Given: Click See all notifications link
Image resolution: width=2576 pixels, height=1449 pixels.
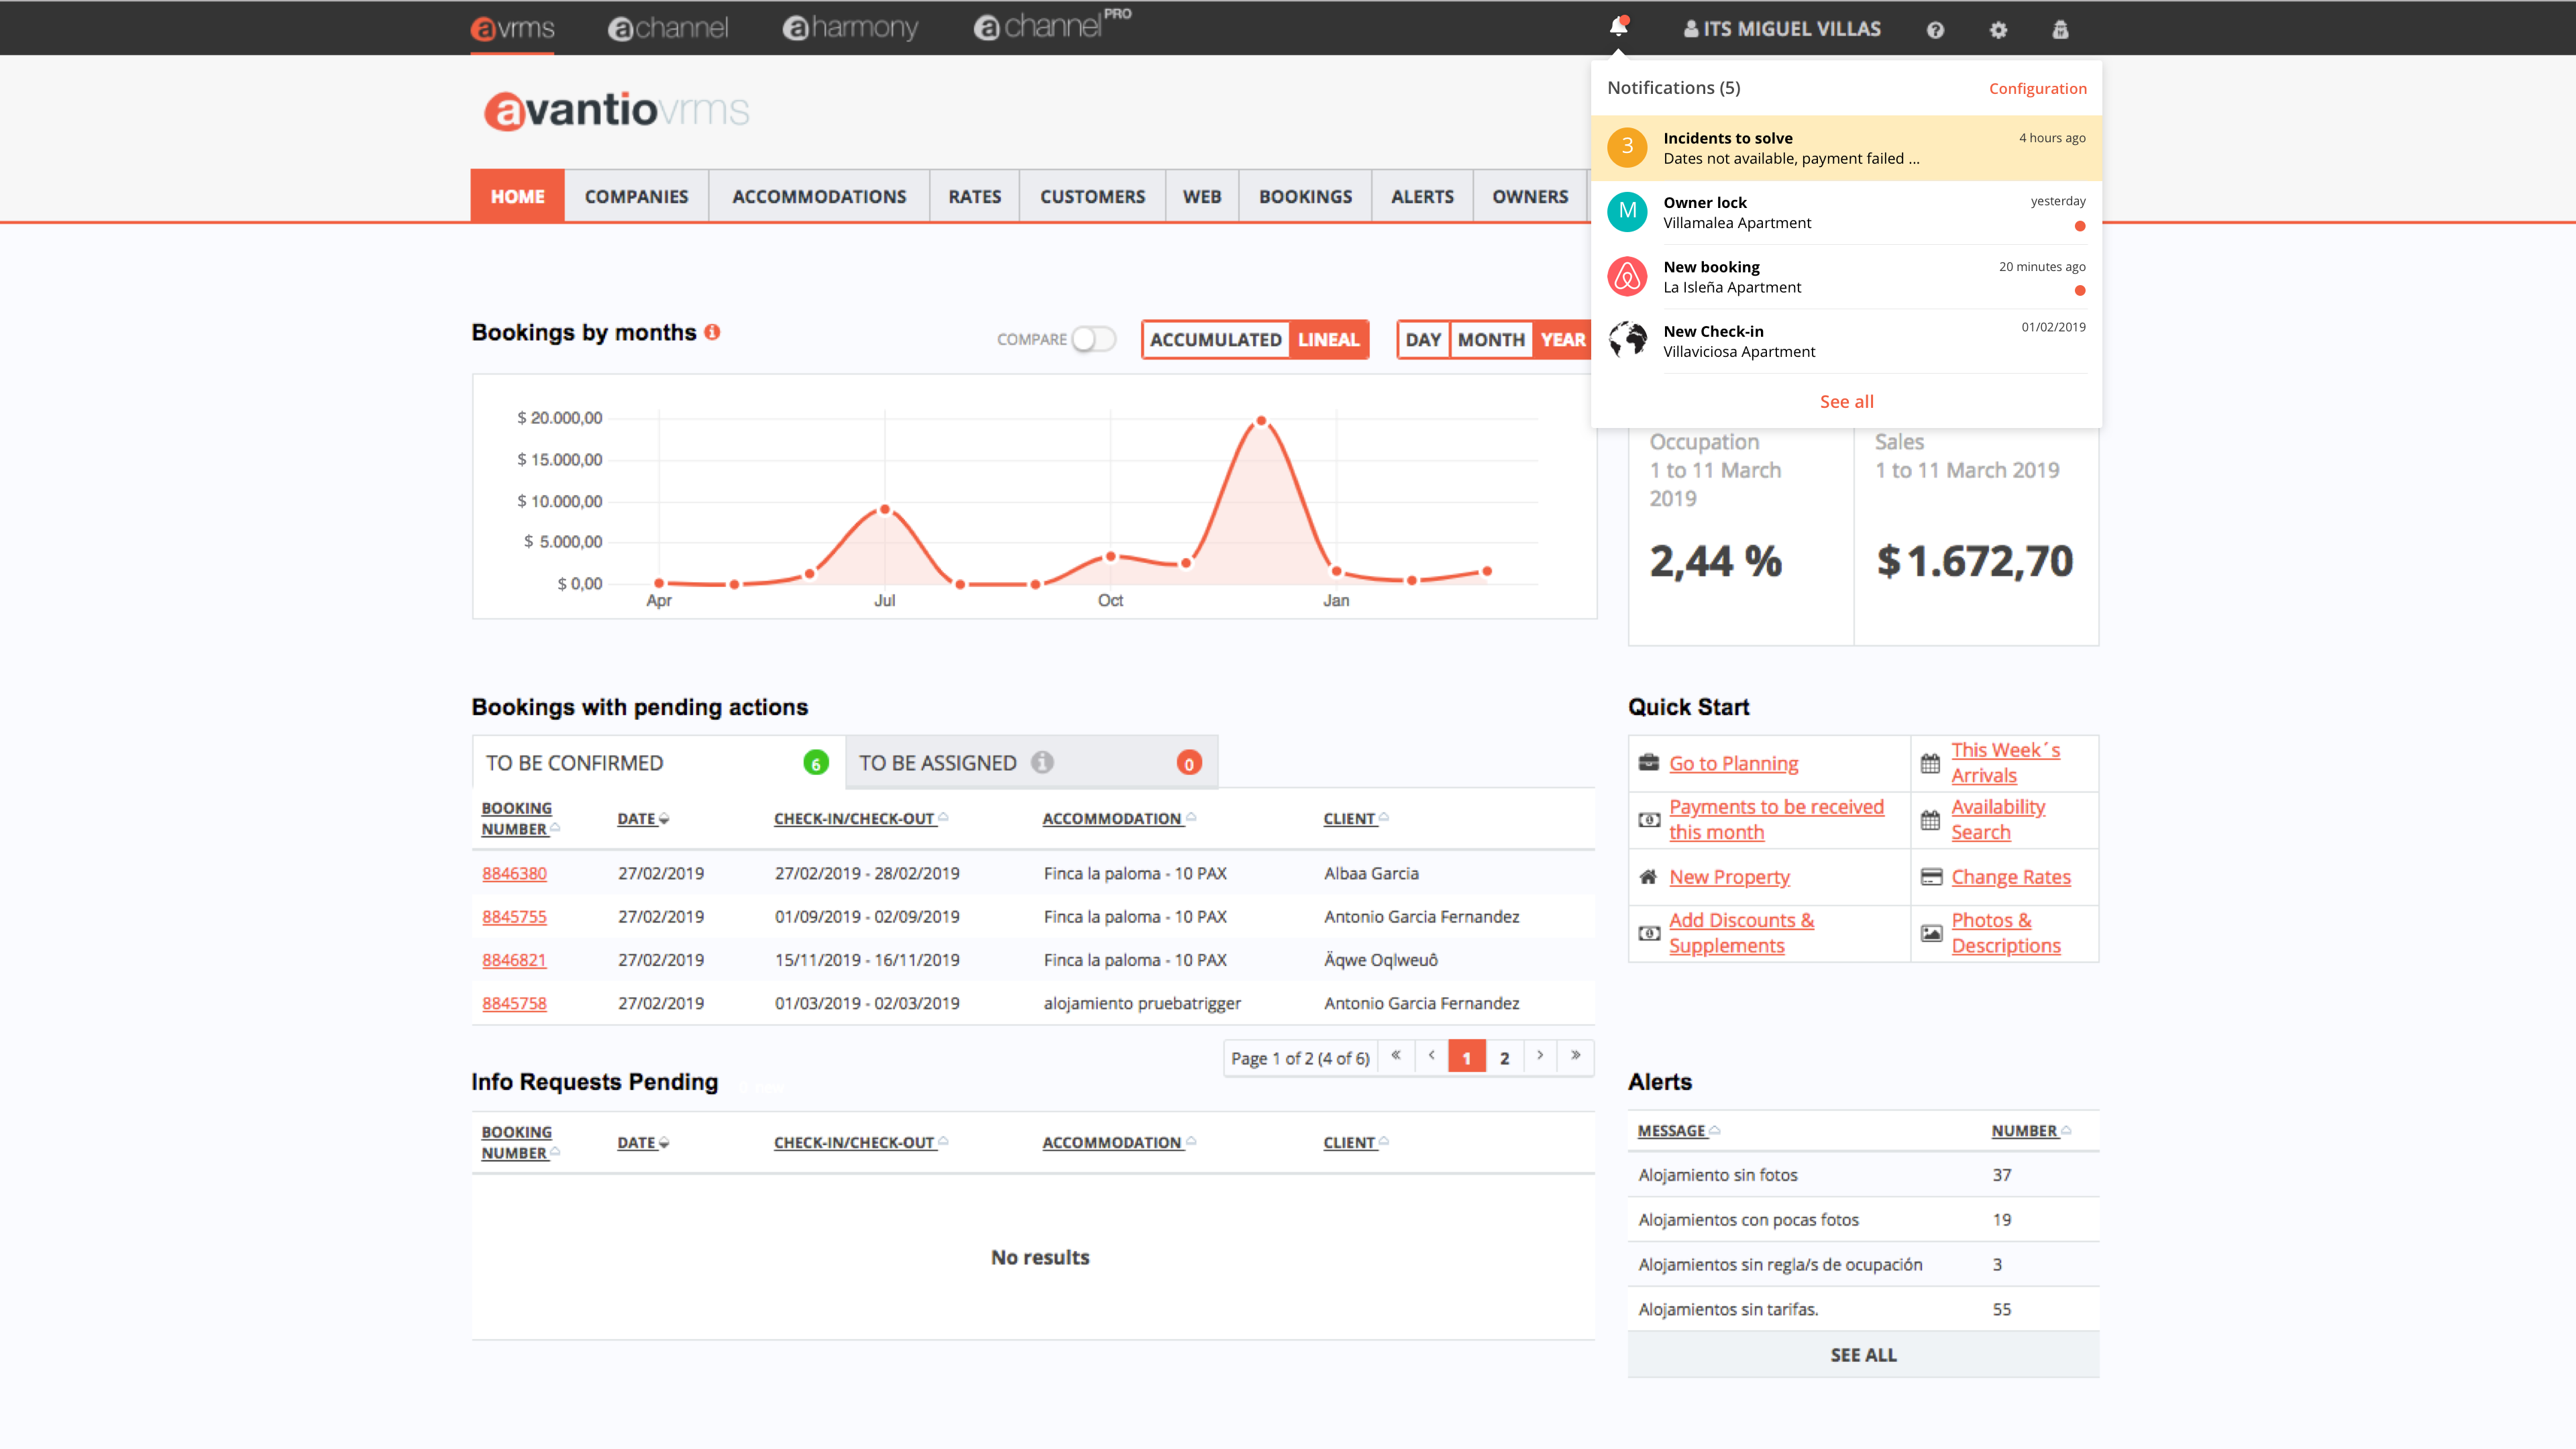Looking at the screenshot, I should (1846, 401).
